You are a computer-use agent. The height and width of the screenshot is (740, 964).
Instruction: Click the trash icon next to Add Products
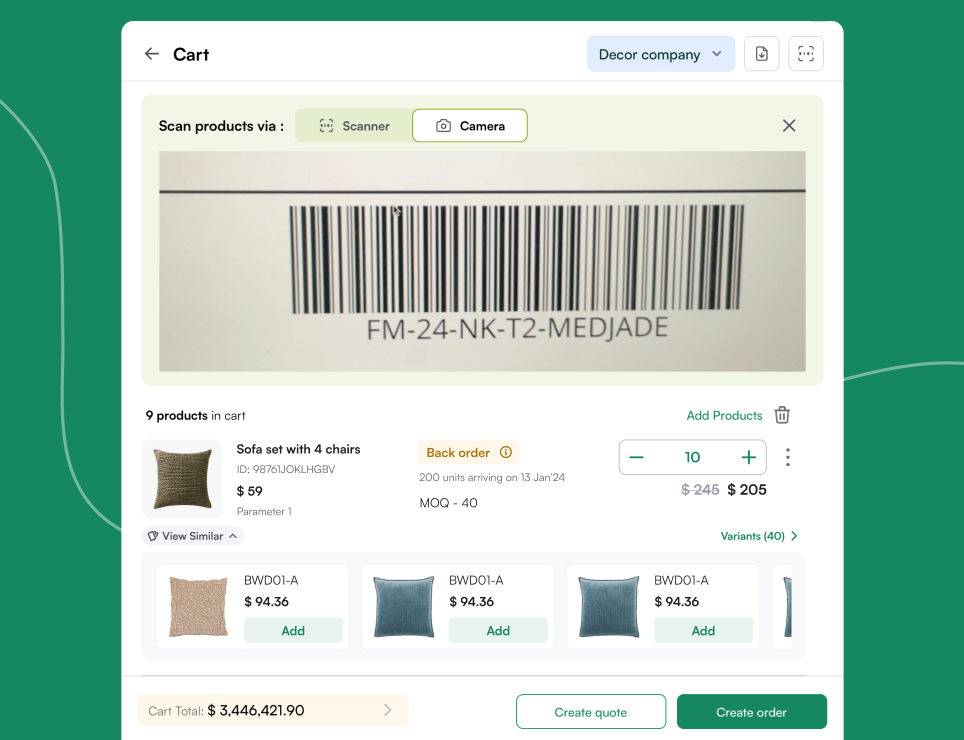pos(782,414)
